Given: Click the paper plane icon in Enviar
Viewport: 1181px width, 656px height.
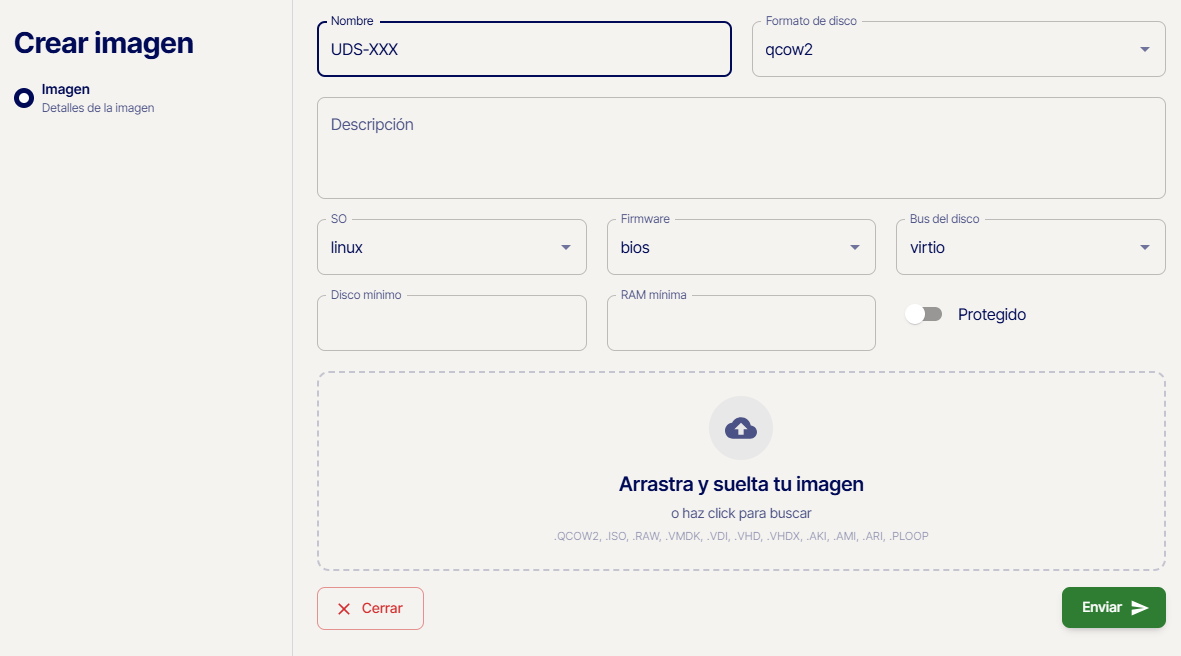Looking at the screenshot, I should coord(1140,608).
